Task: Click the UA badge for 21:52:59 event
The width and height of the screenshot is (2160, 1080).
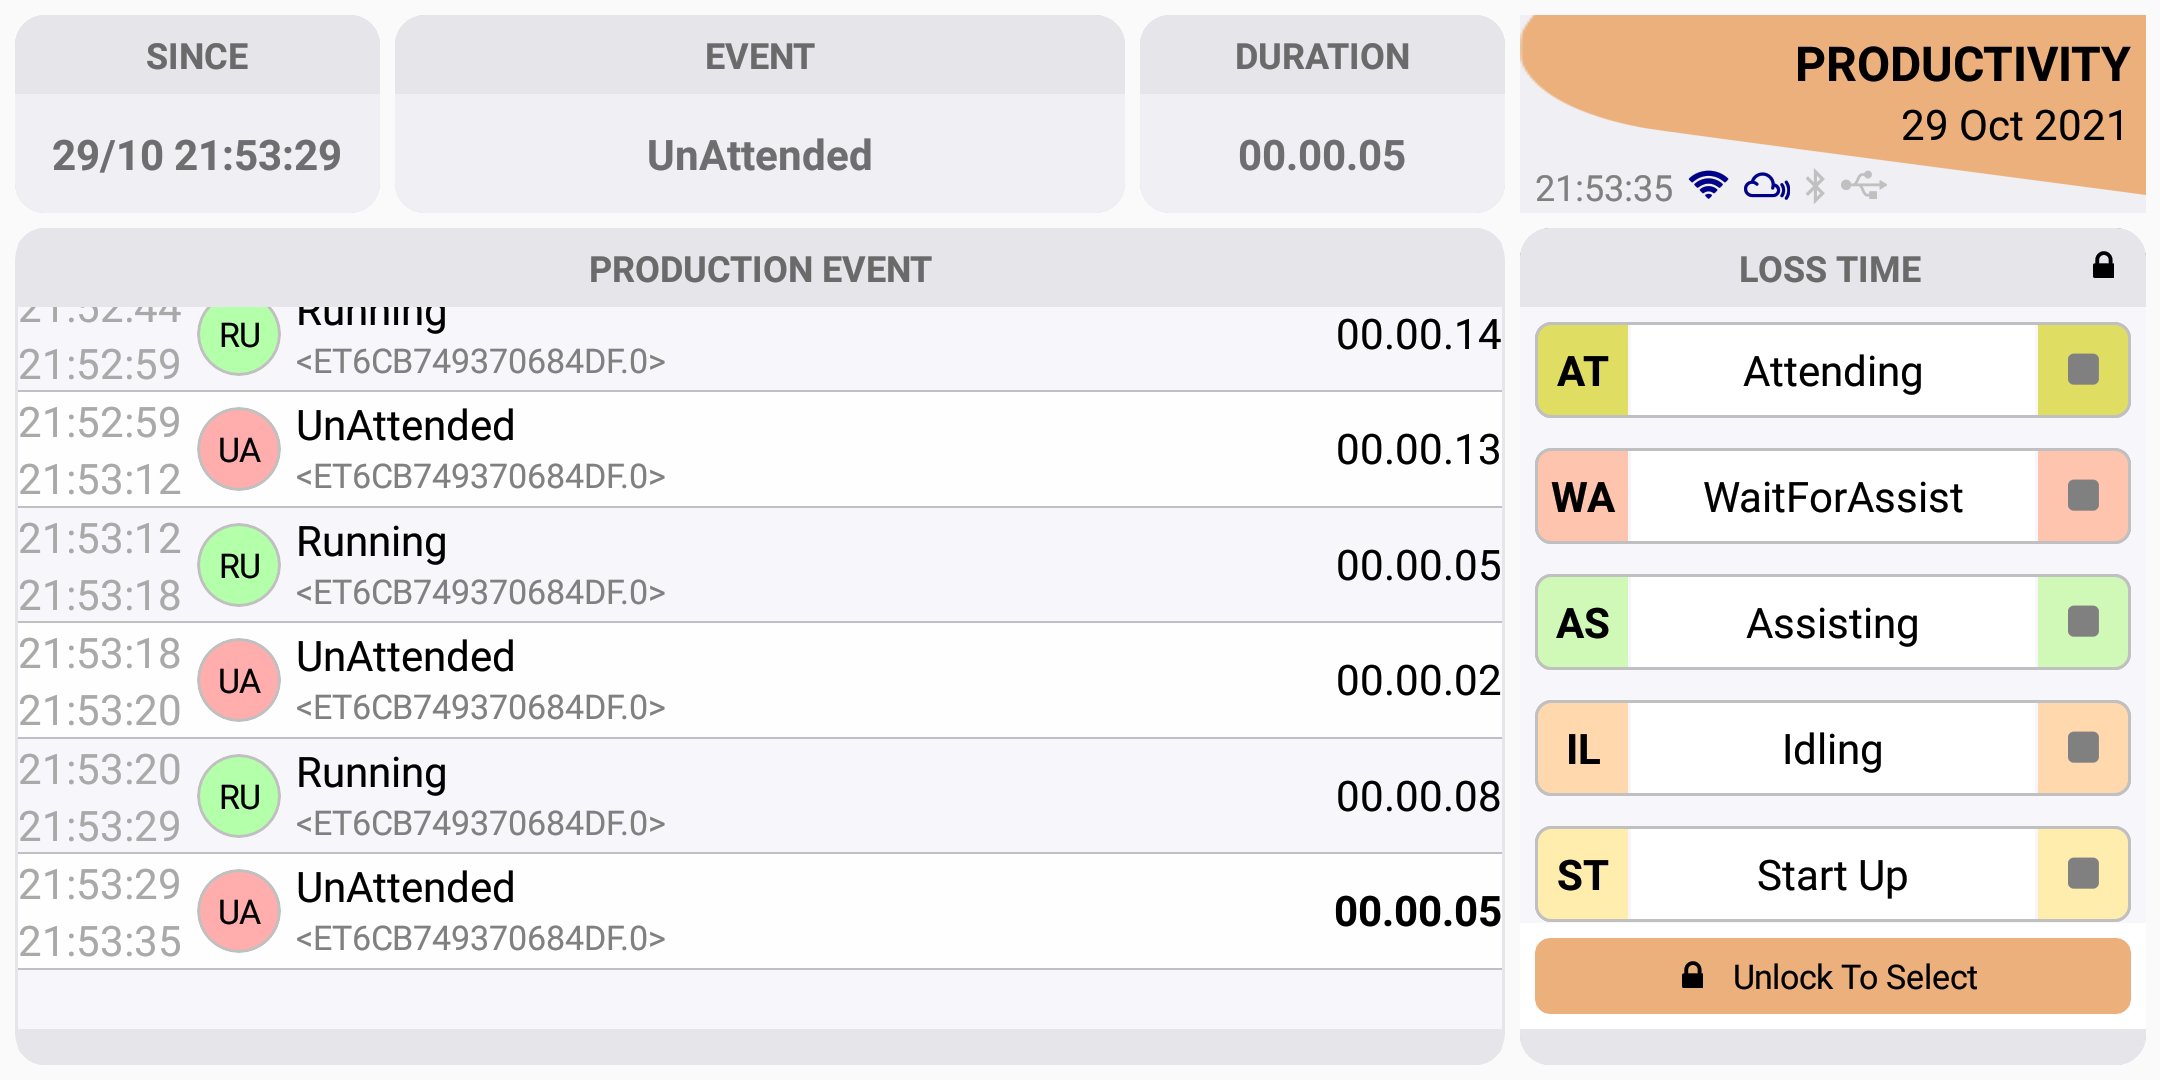Action: click(x=239, y=449)
